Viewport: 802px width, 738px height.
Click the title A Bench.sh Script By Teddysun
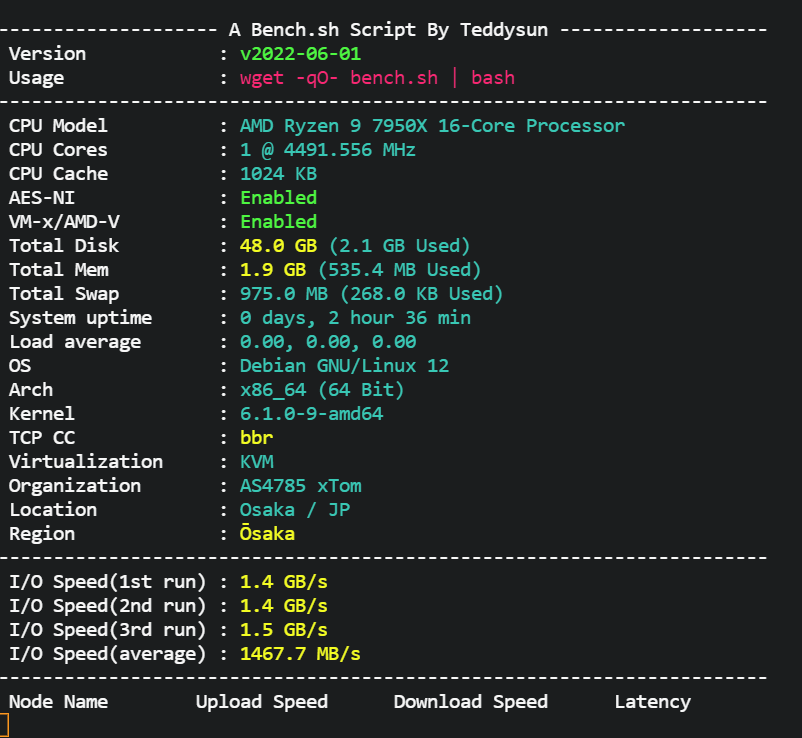tap(388, 30)
